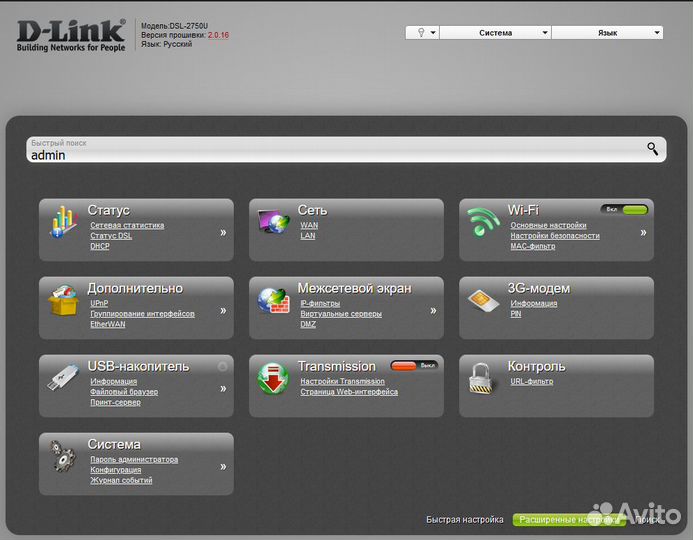Viewport: 693px width, 540px height.
Task: Open the Transmission tile heading
Action: [x=337, y=366]
